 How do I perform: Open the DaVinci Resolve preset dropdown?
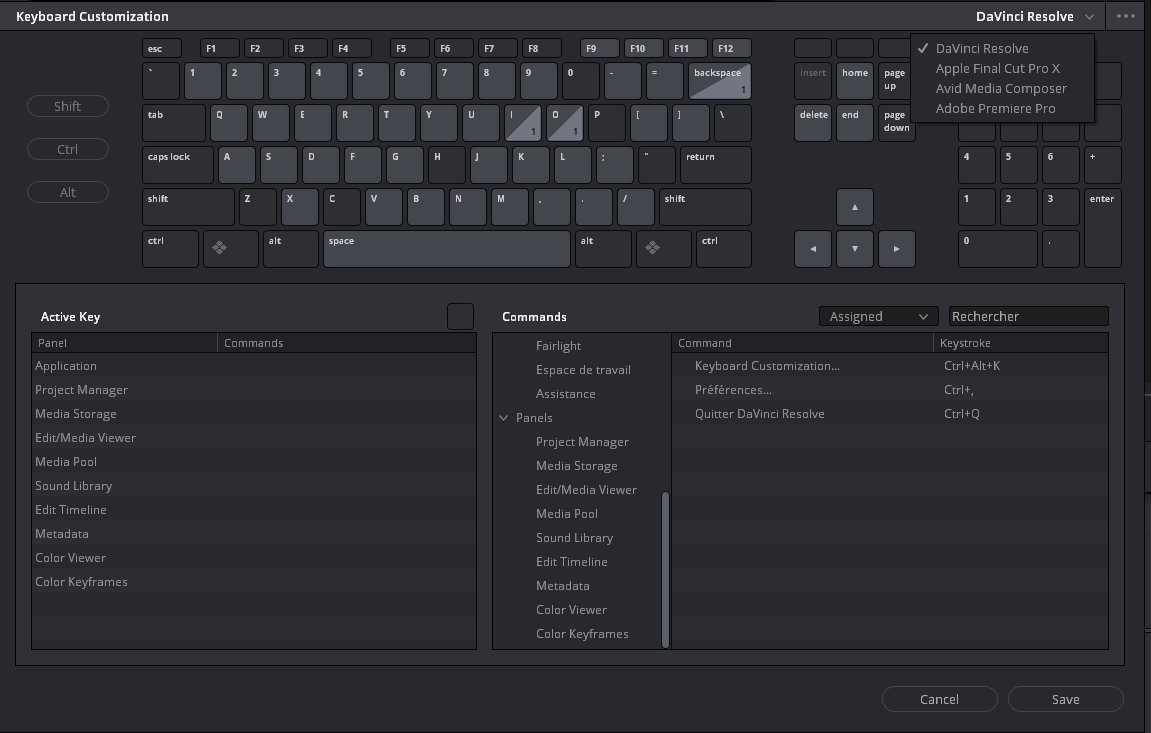(x=1034, y=16)
